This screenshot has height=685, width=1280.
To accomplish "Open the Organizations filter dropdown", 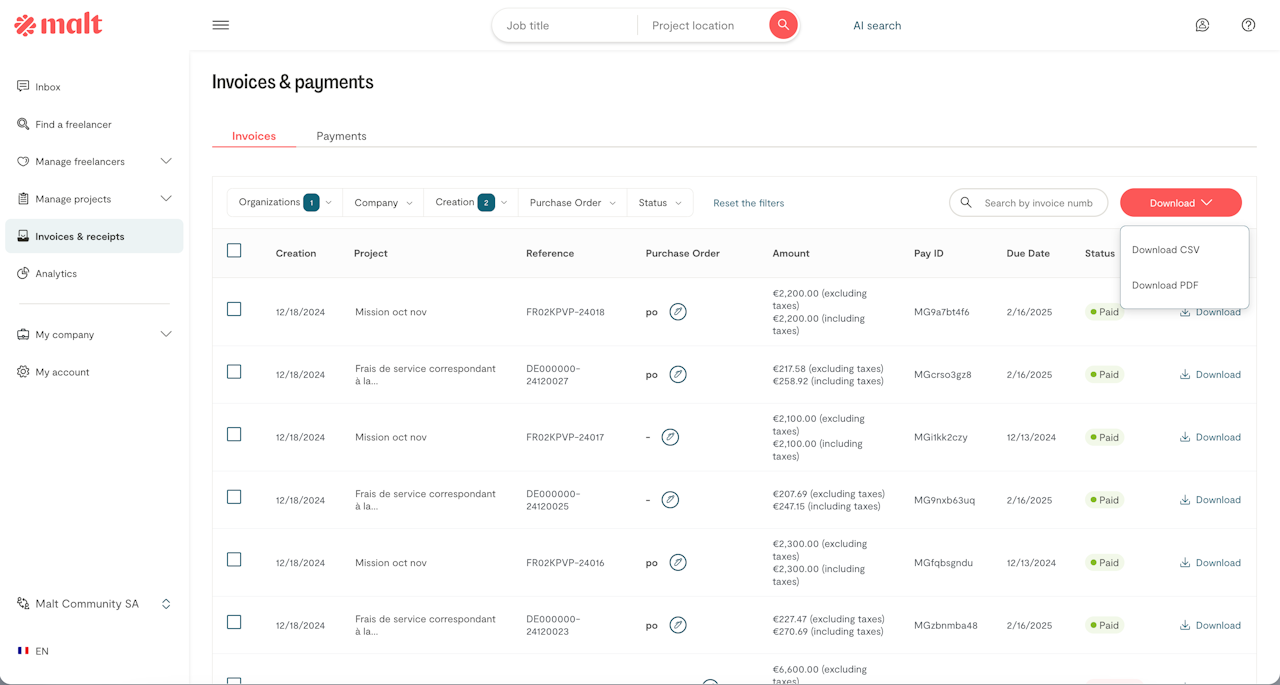I will (x=284, y=203).
